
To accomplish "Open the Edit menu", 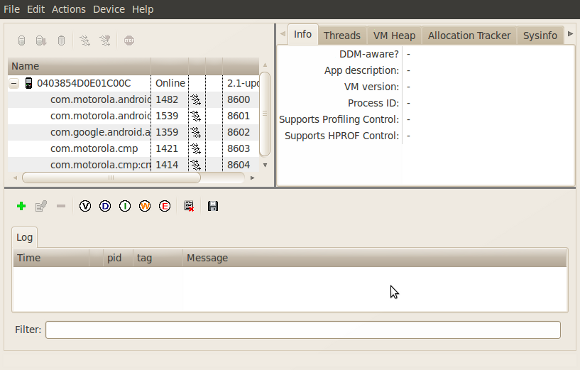I will 36,9.
